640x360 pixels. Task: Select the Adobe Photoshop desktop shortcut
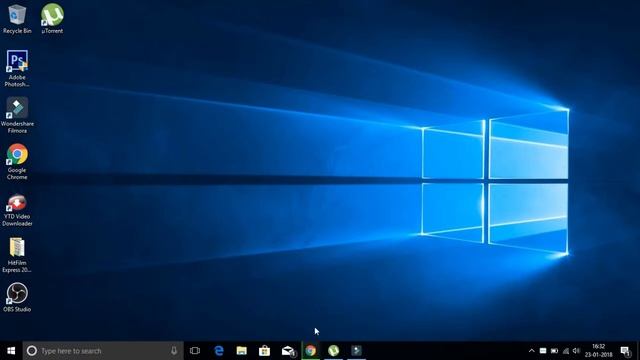[17, 69]
